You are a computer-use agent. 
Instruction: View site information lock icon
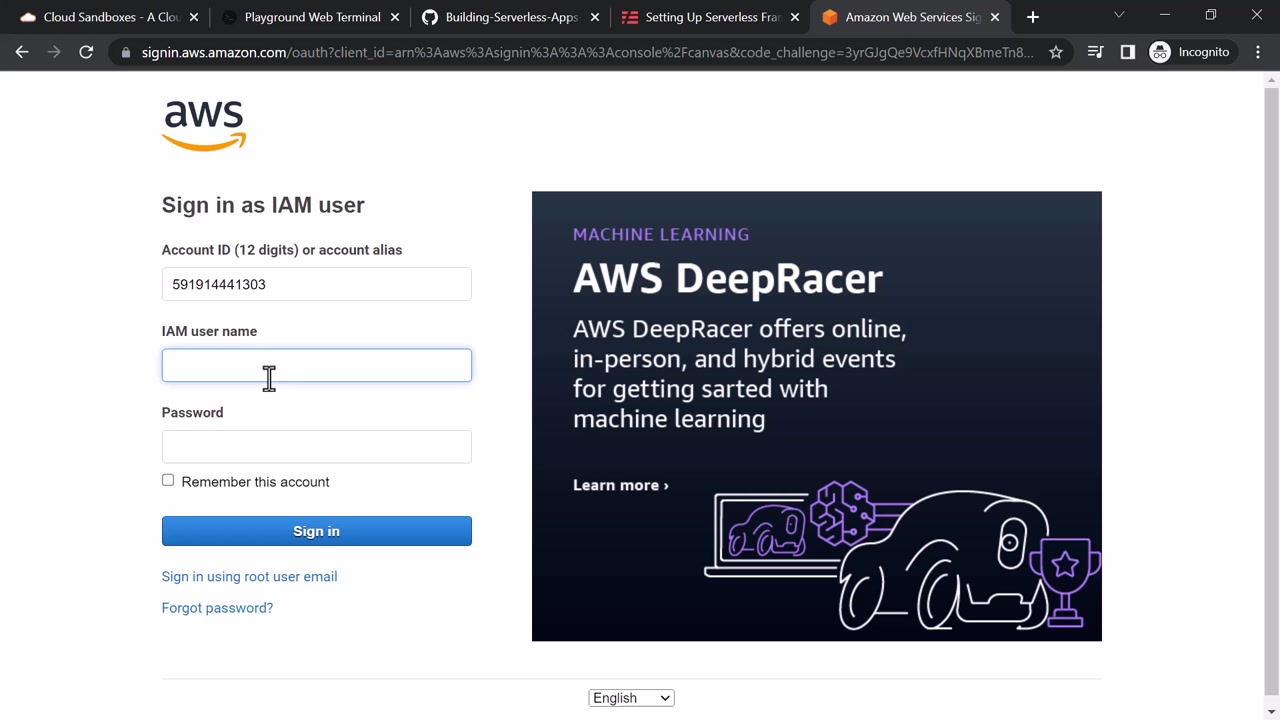124,52
